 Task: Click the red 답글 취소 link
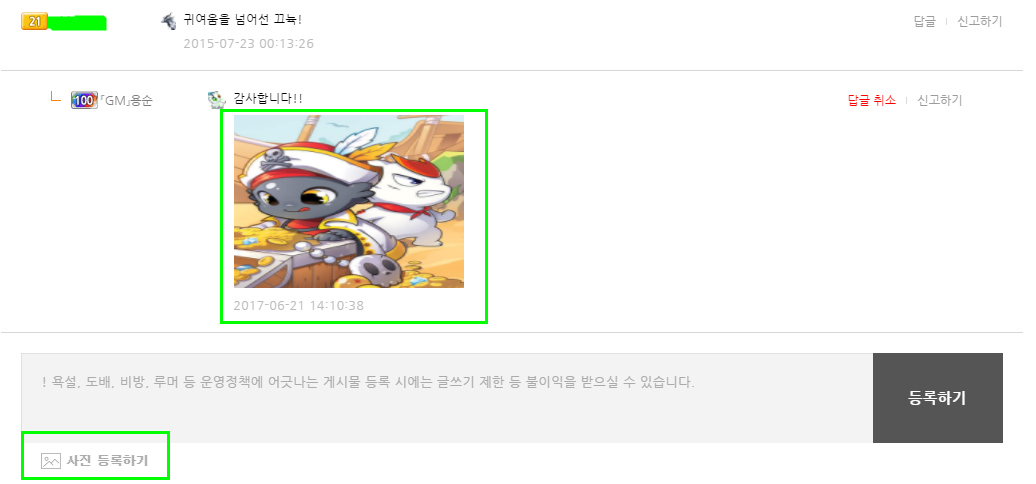pyautogui.click(x=871, y=100)
